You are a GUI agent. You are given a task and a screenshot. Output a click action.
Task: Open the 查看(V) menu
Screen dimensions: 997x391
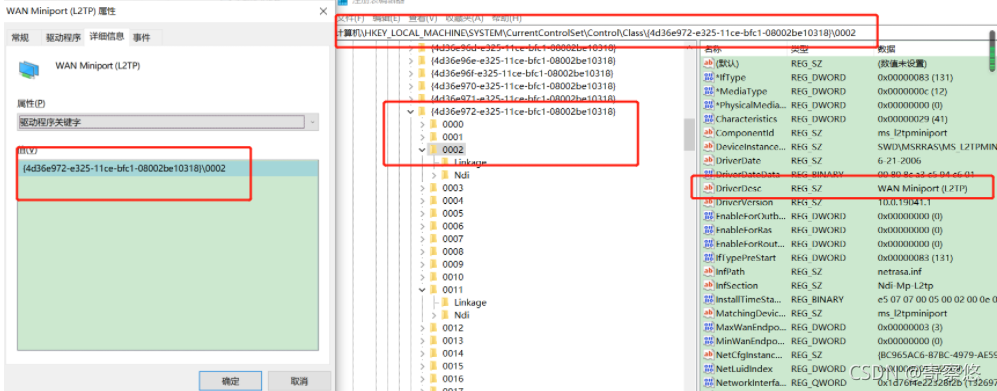click(x=423, y=18)
